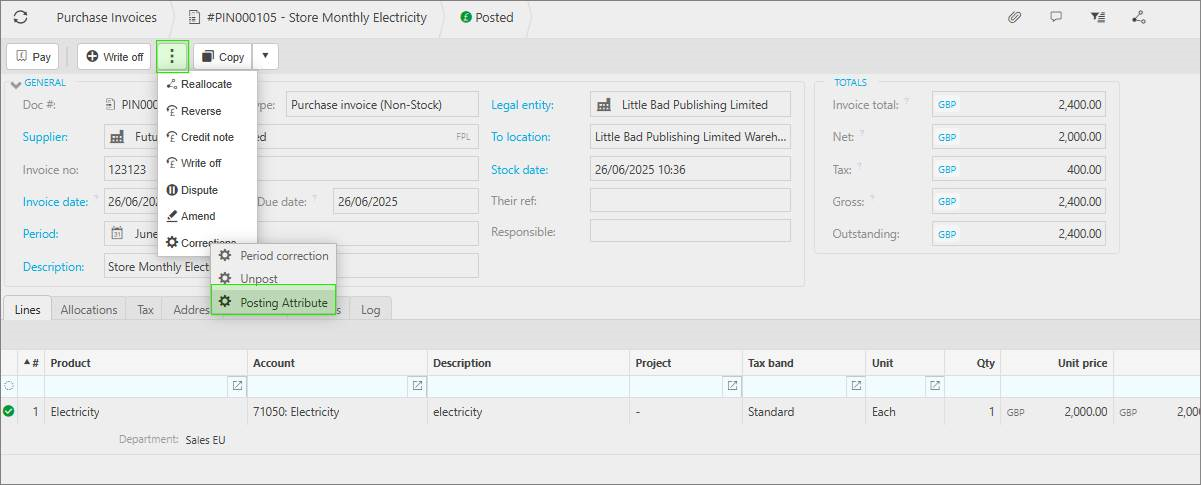Open the comments speech bubble icon

(1056, 17)
